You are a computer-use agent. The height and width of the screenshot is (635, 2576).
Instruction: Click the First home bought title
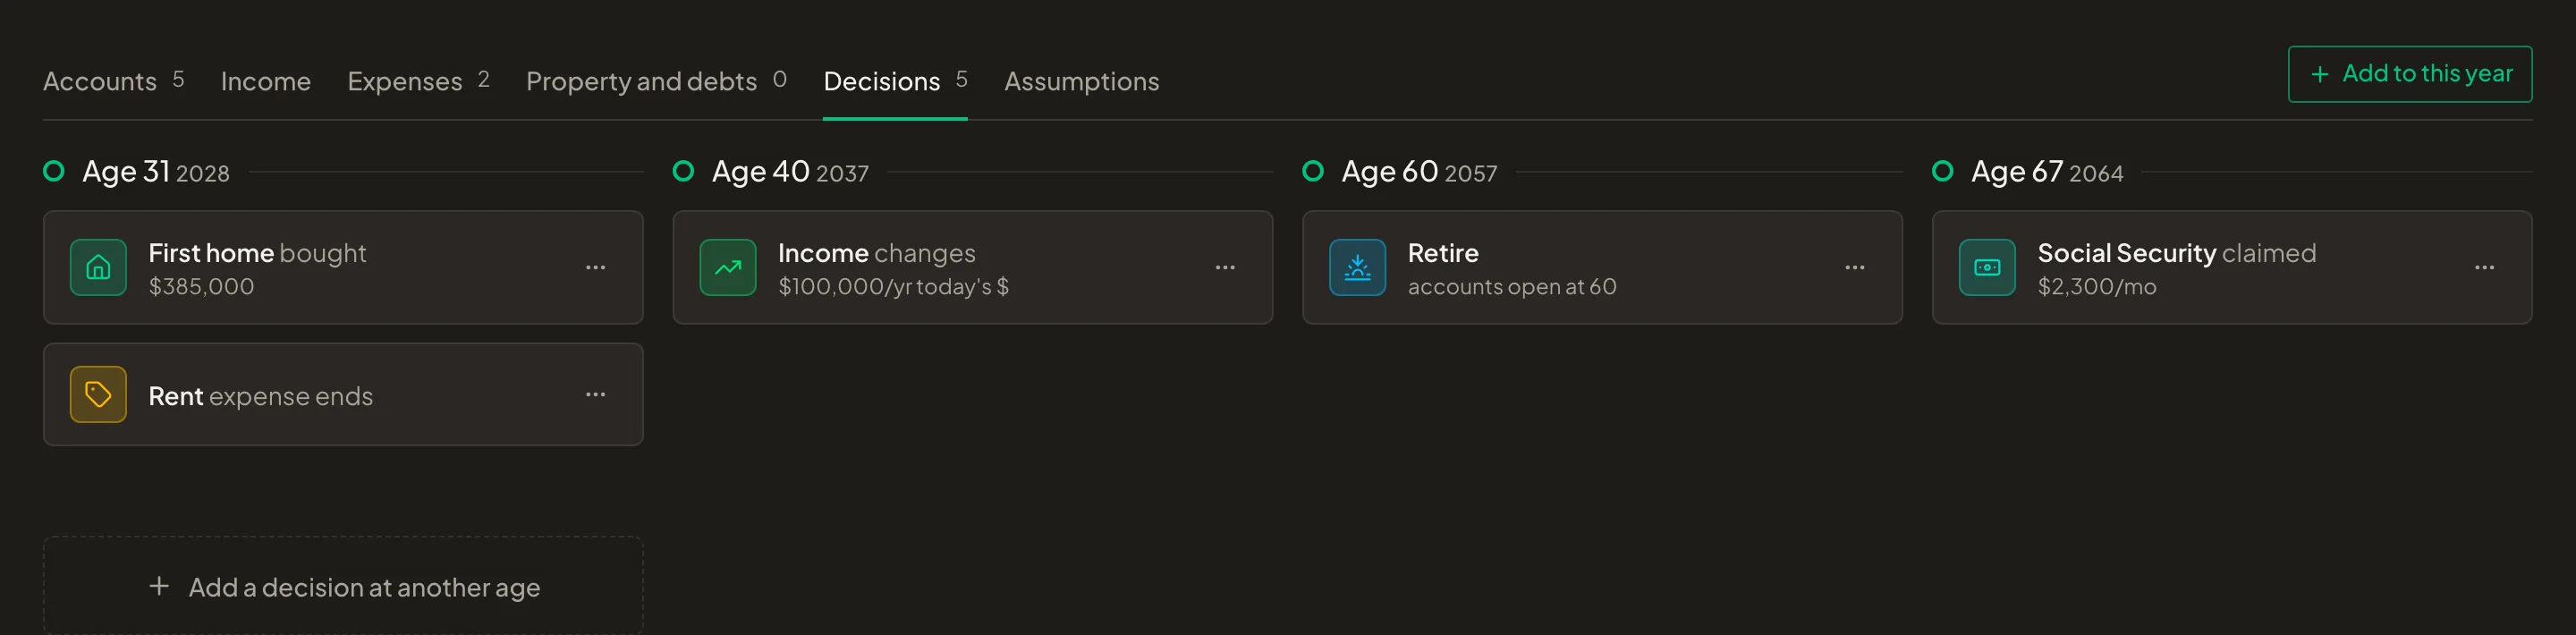(x=257, y=253)
